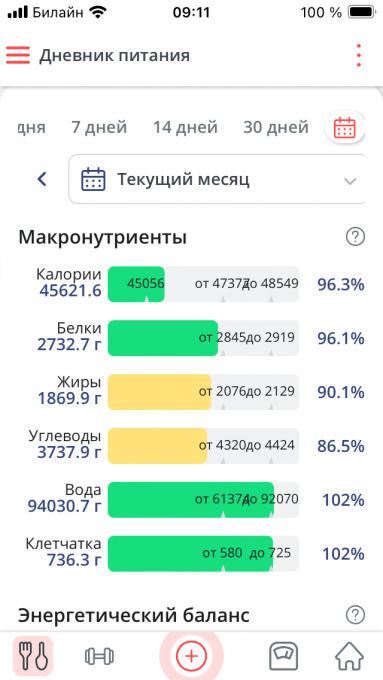Screen dimensions: 383x680
Task: Select the 7 дней period tab
Action: [99, 128]
